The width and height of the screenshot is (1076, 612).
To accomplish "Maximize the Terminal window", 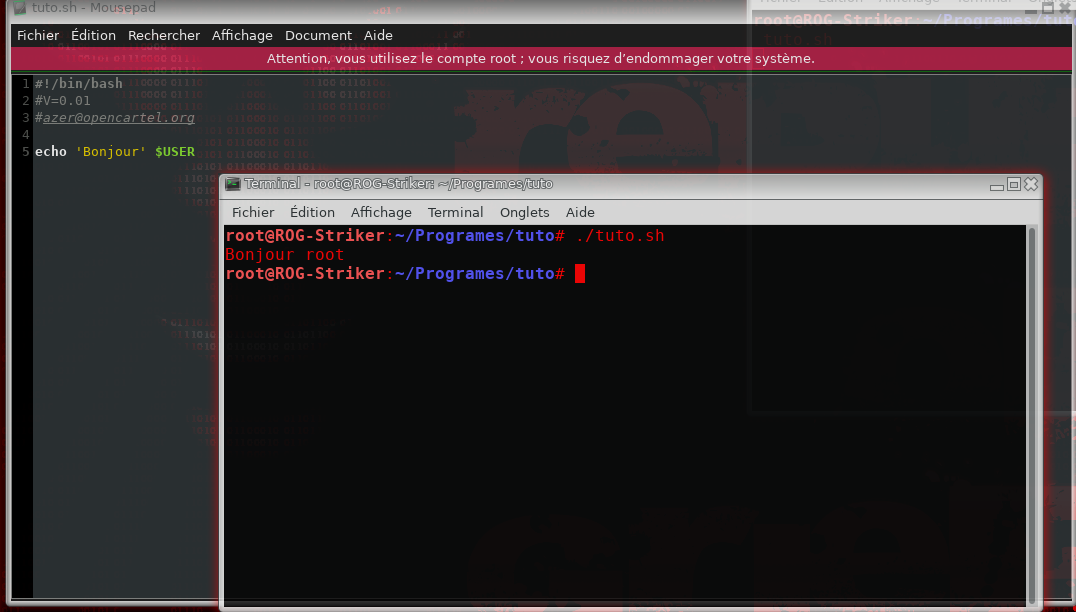I will [x=1014, y=185].
